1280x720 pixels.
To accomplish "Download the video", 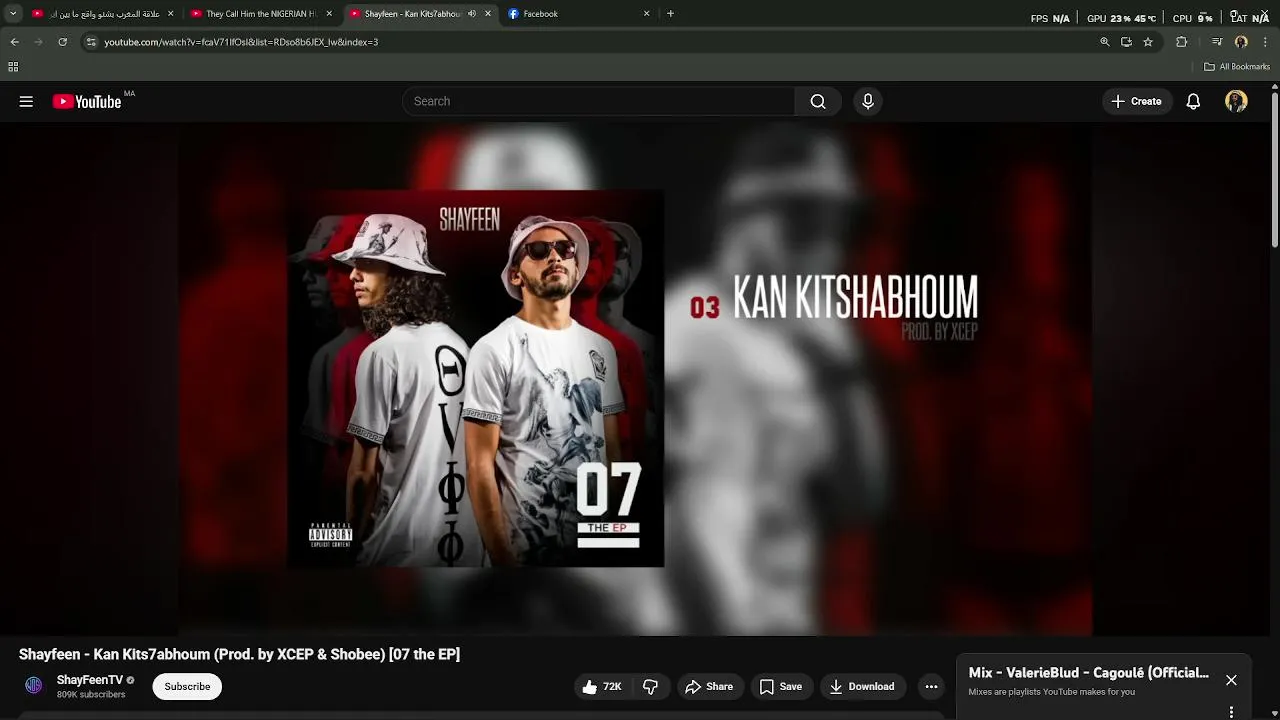I will tap(862, 686).
